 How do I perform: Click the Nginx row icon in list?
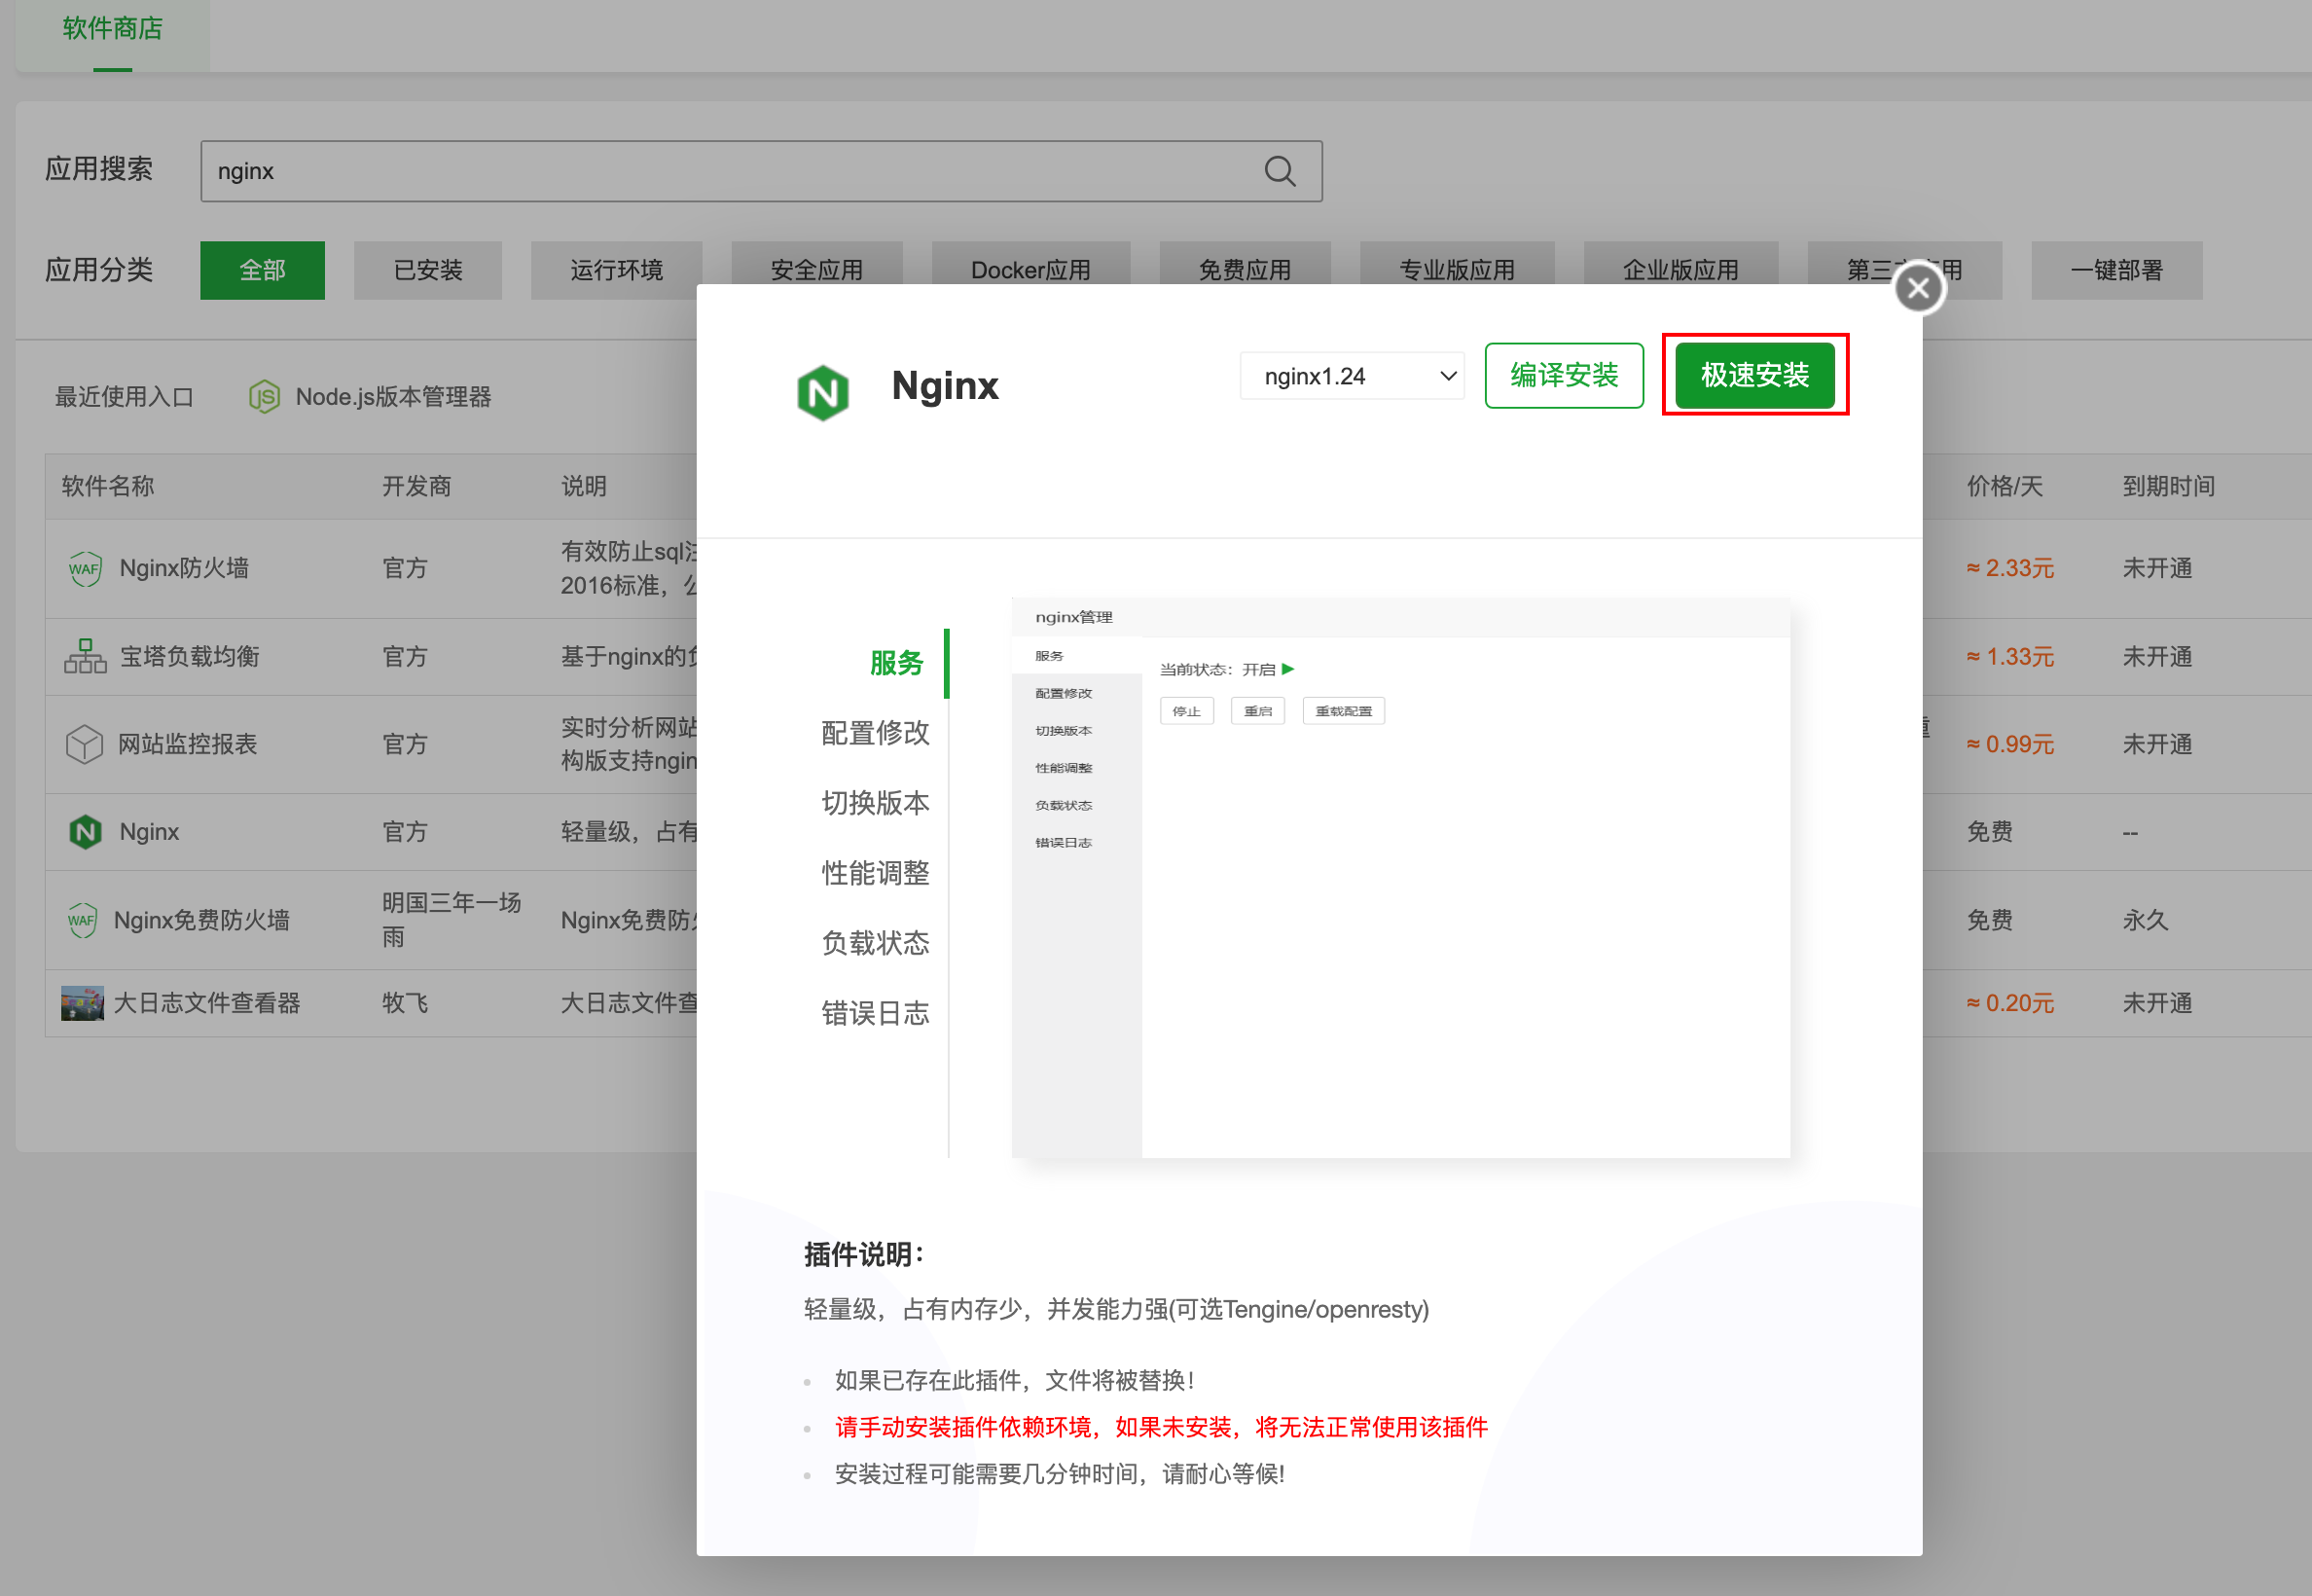pyautogui.click(x=85, y=832)
